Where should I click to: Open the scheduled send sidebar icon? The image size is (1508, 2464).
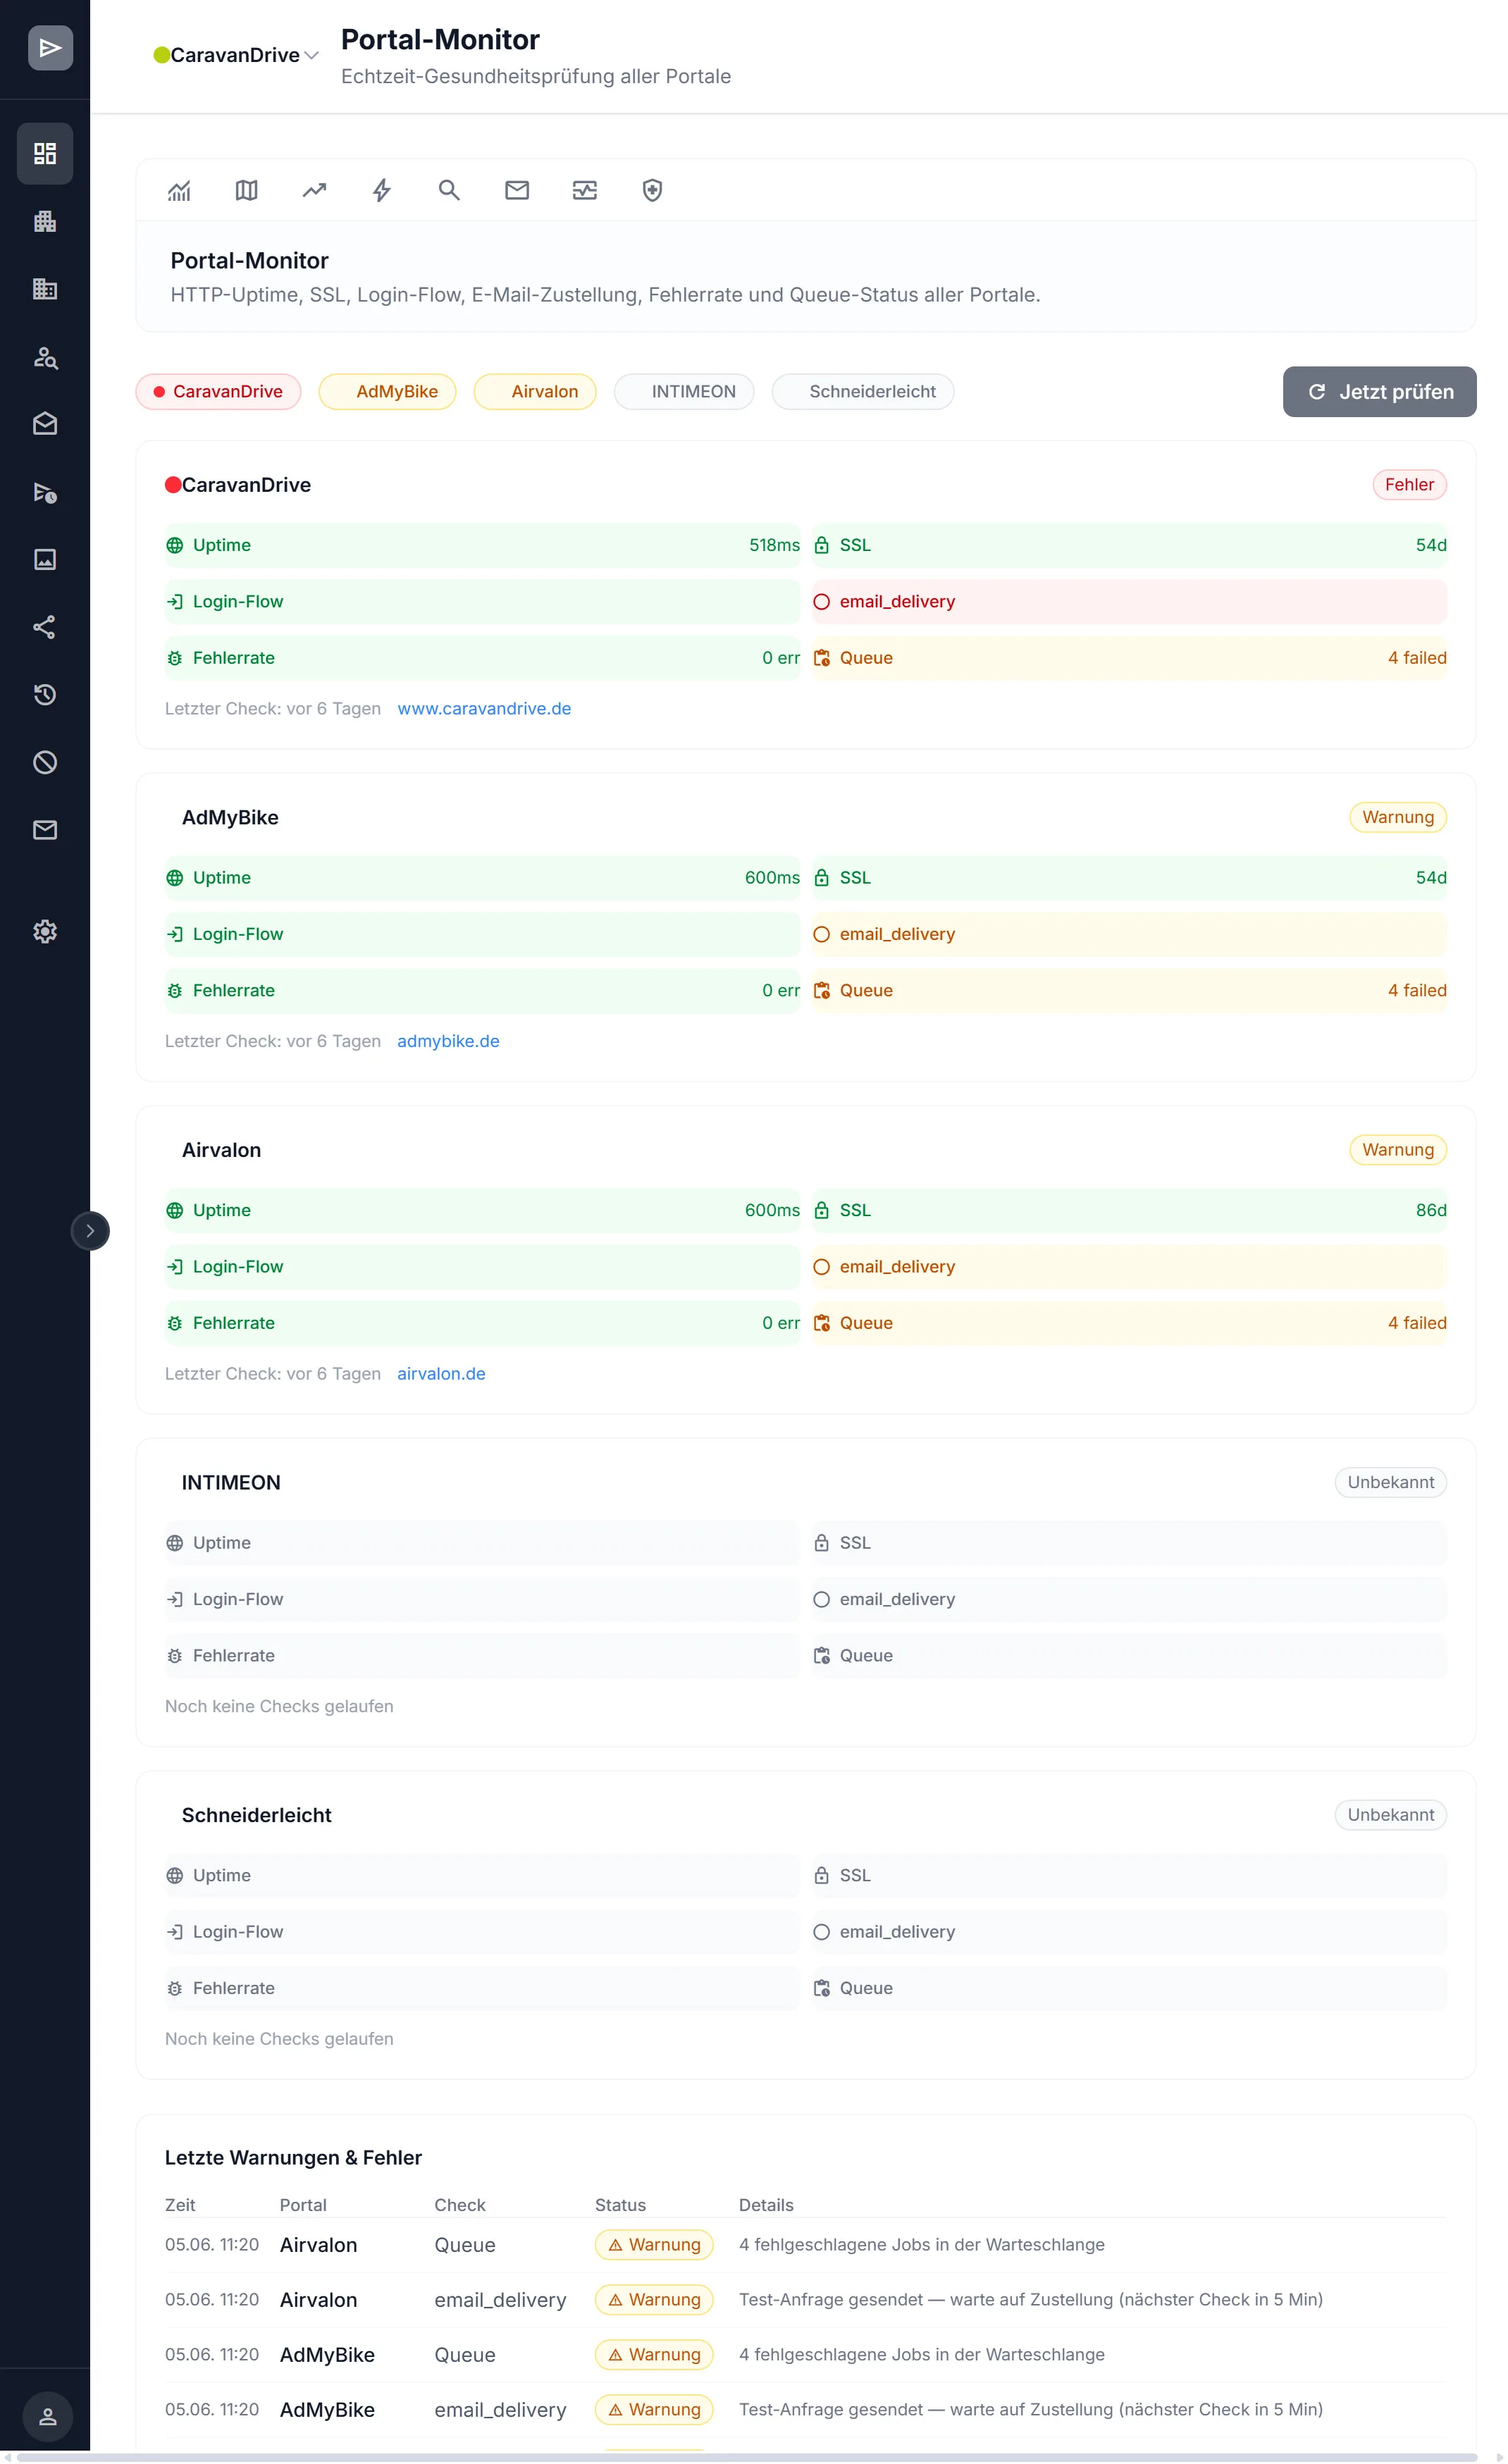click(45, 492)
